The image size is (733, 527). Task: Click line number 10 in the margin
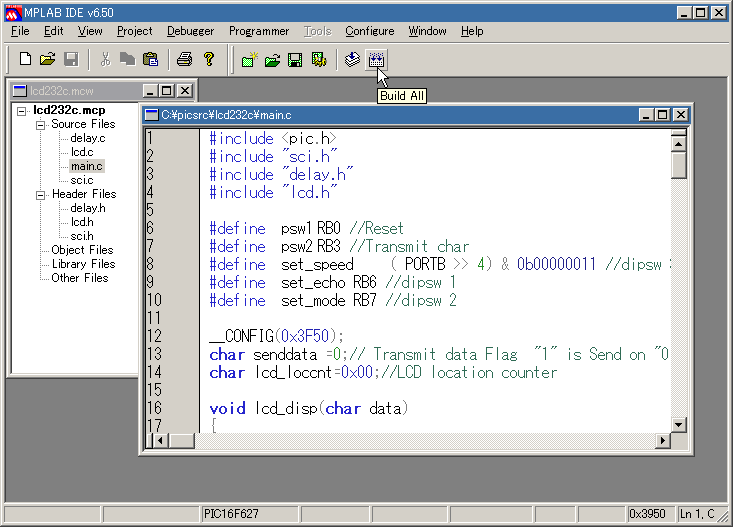(x=154, y=300)
